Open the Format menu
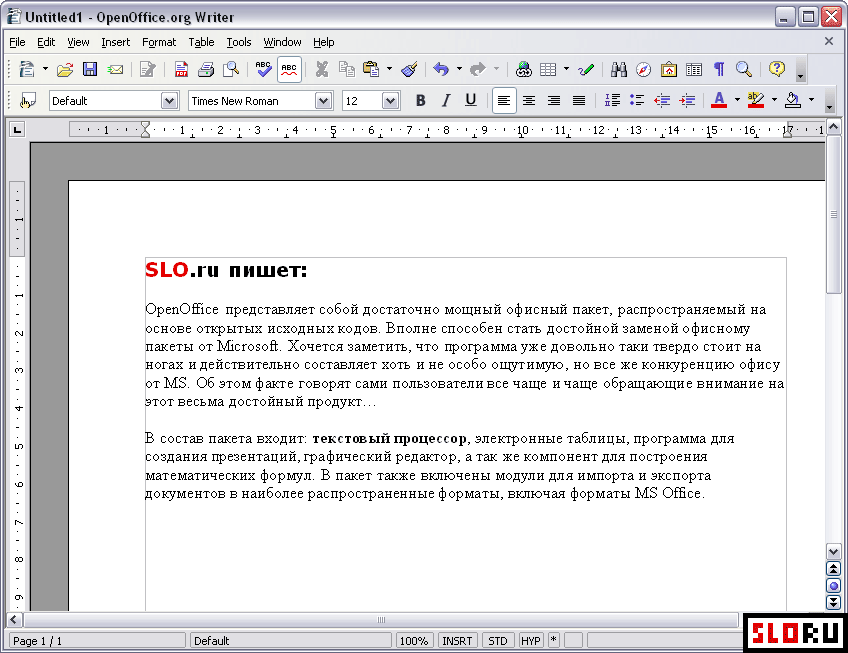This screenshot has height=653, width=848. click(158, 42)
